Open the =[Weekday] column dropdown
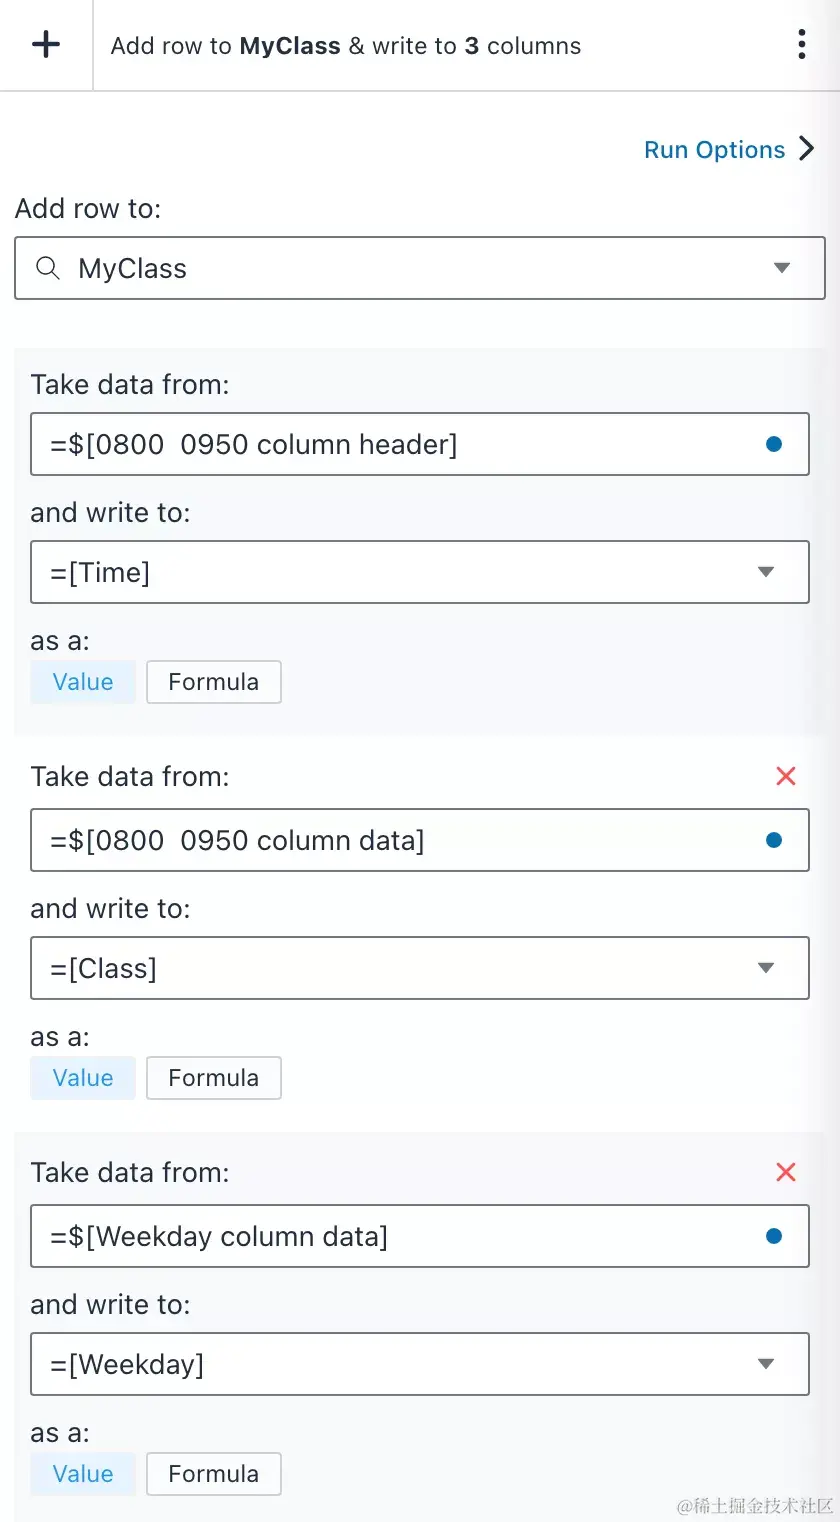The image size is (840, 1522). coord(766,1364)
